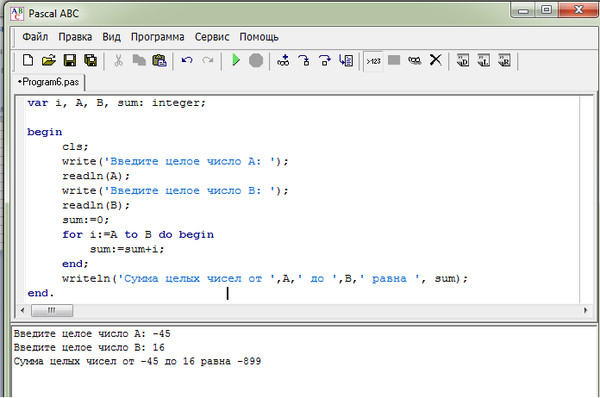600x398 pixels.
Task: Click the toolbar icon labeled D
Action: tap(463, 60)
